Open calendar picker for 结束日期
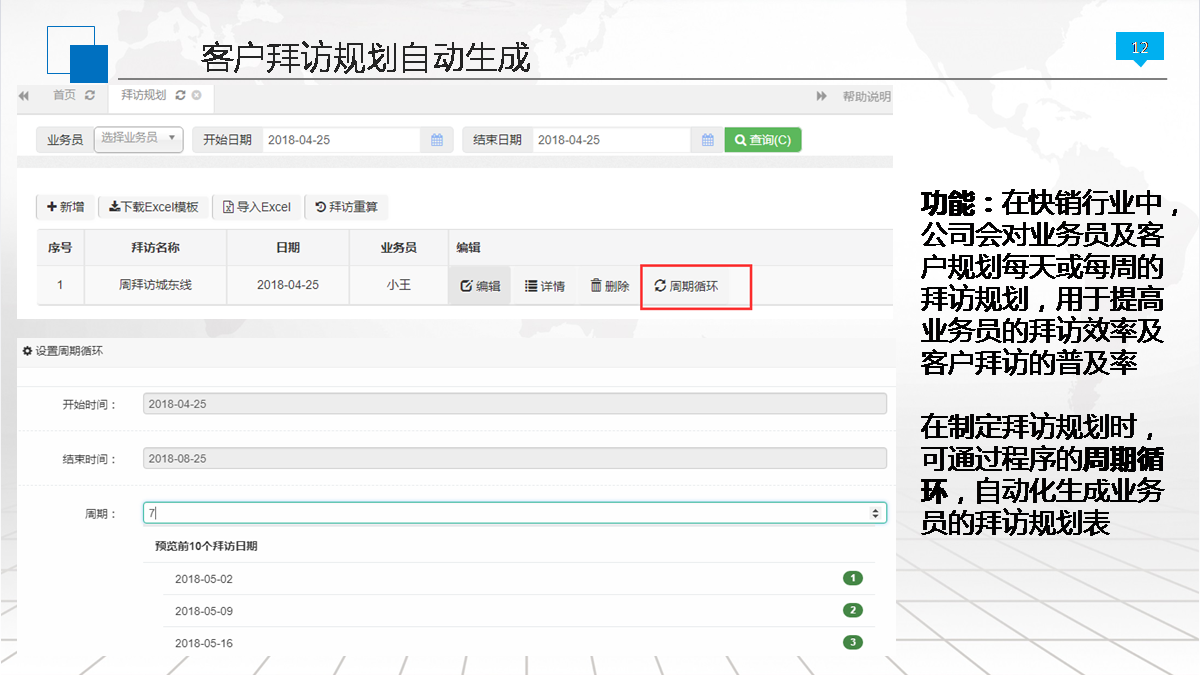1200x675 pixels. pos(707,140)
